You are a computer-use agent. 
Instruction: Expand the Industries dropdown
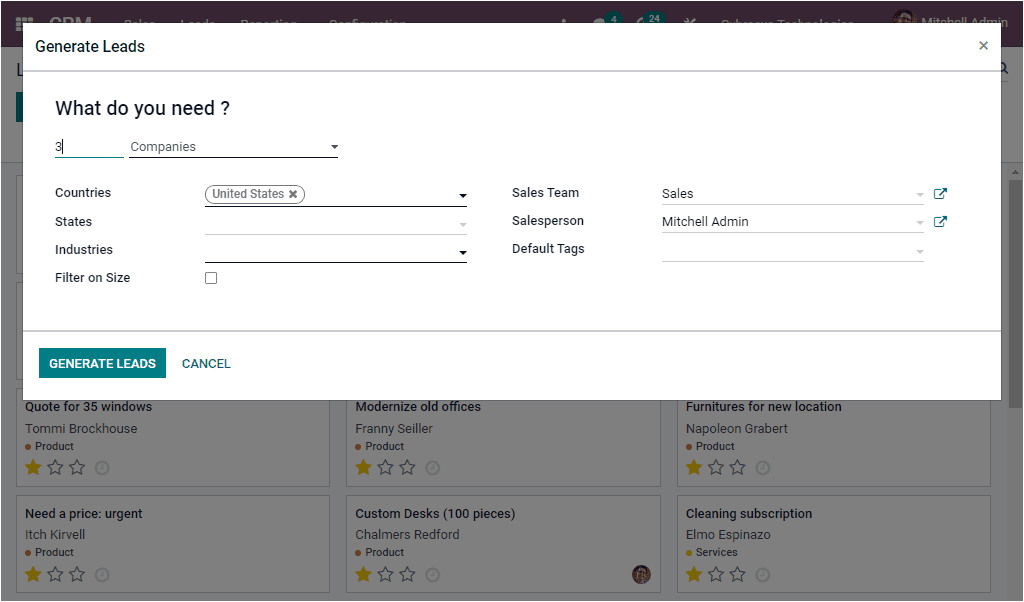click(462, 251)
